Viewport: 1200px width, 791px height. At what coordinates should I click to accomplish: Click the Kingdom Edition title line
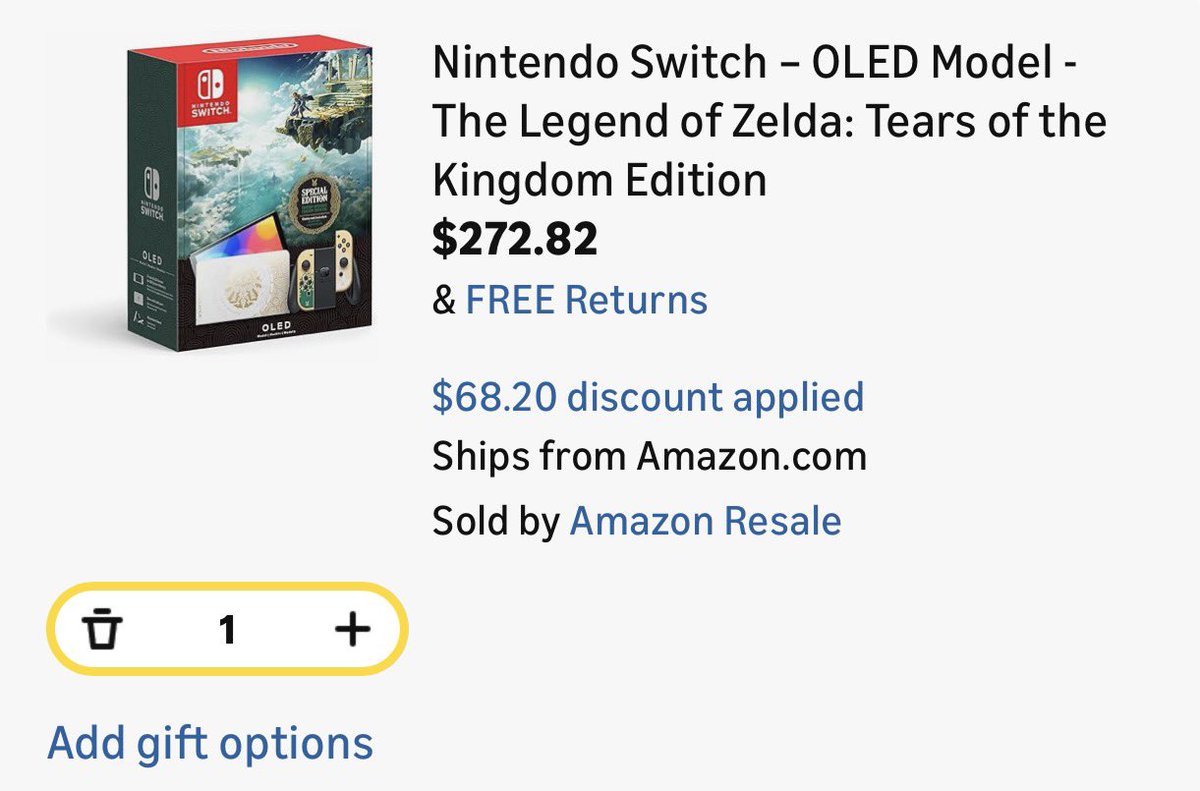click(x=599, y=180)
